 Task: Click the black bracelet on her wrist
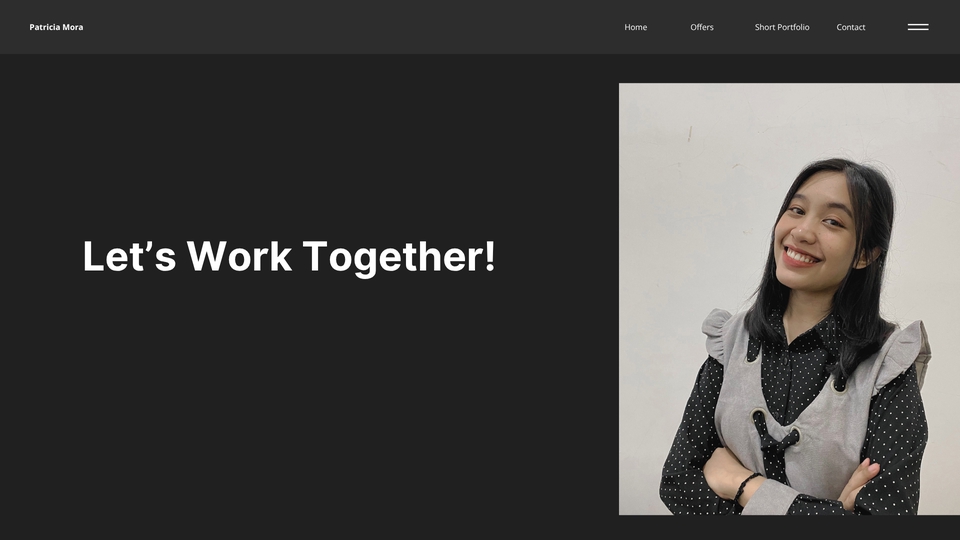[x=744, y=487]
